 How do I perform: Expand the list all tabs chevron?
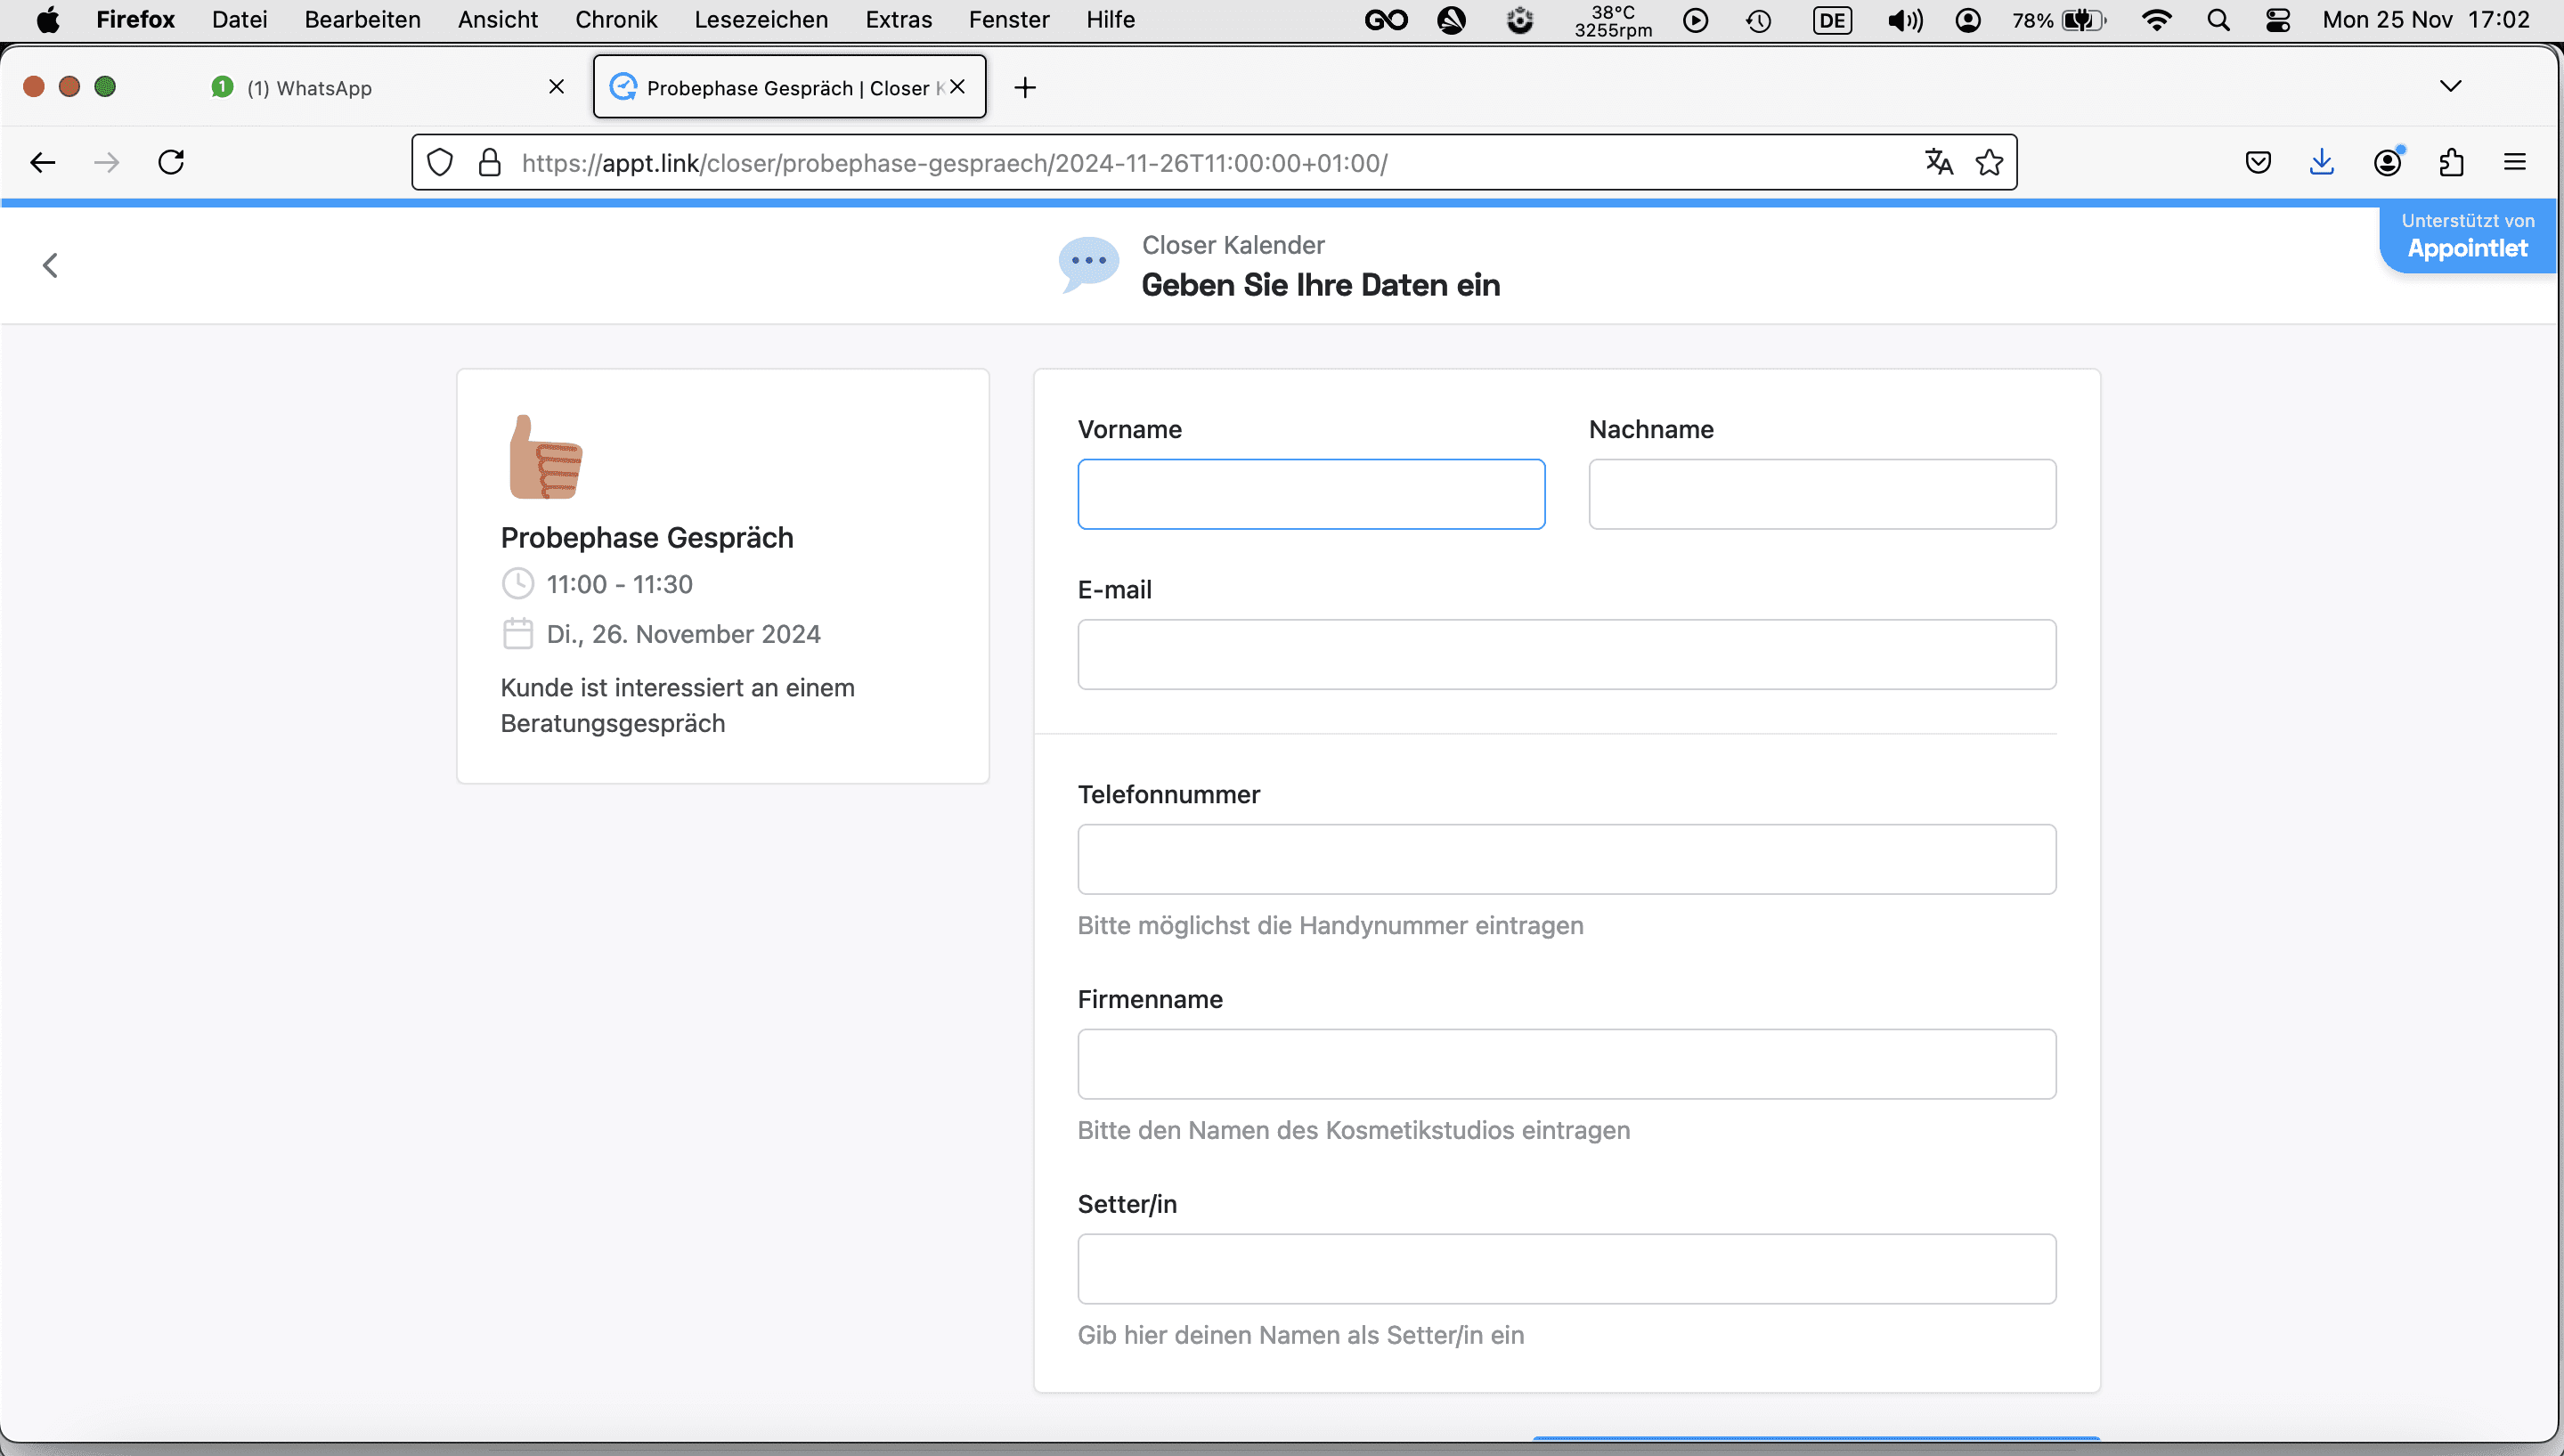tap(2450, 86)
